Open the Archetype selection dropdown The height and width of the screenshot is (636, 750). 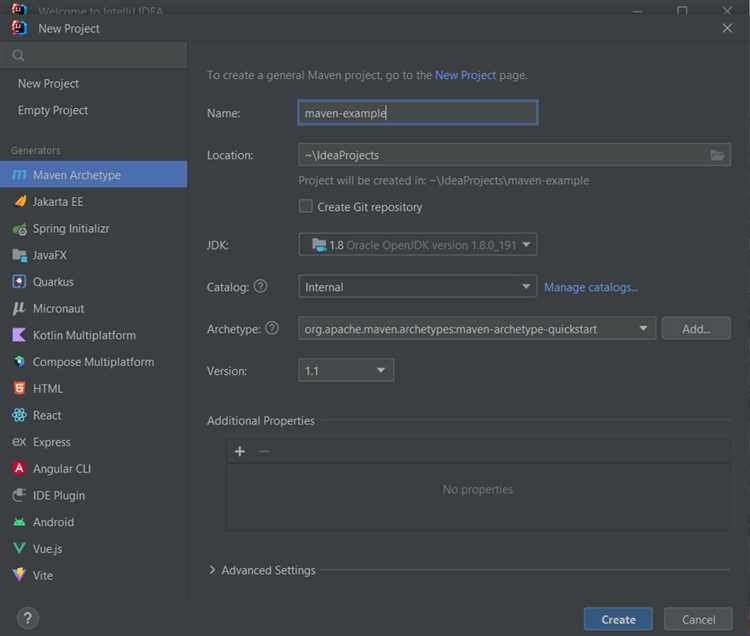477,329
